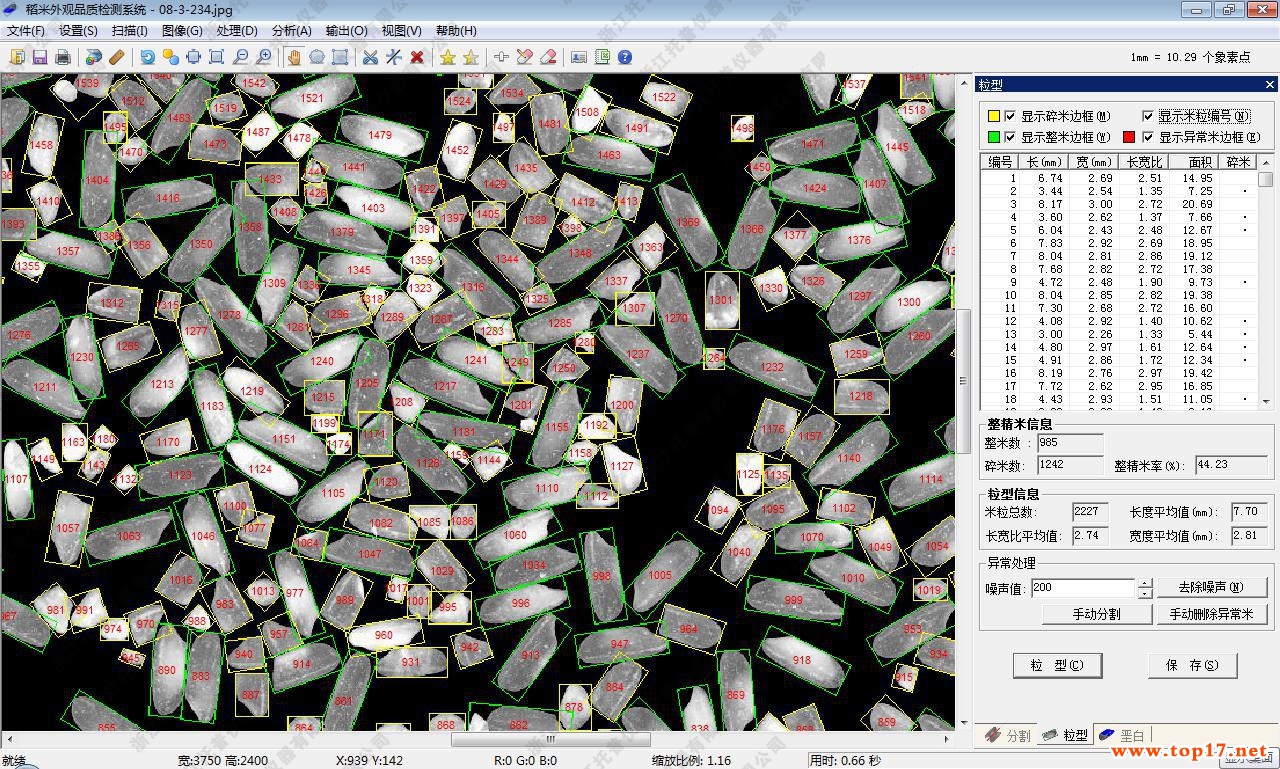Image resolution: width=1280 pixels, height=769 pixels.
Task: Toggle the 显示碎米边框 checkbox
Action: pyautogui.click(x=1010, y=116)
